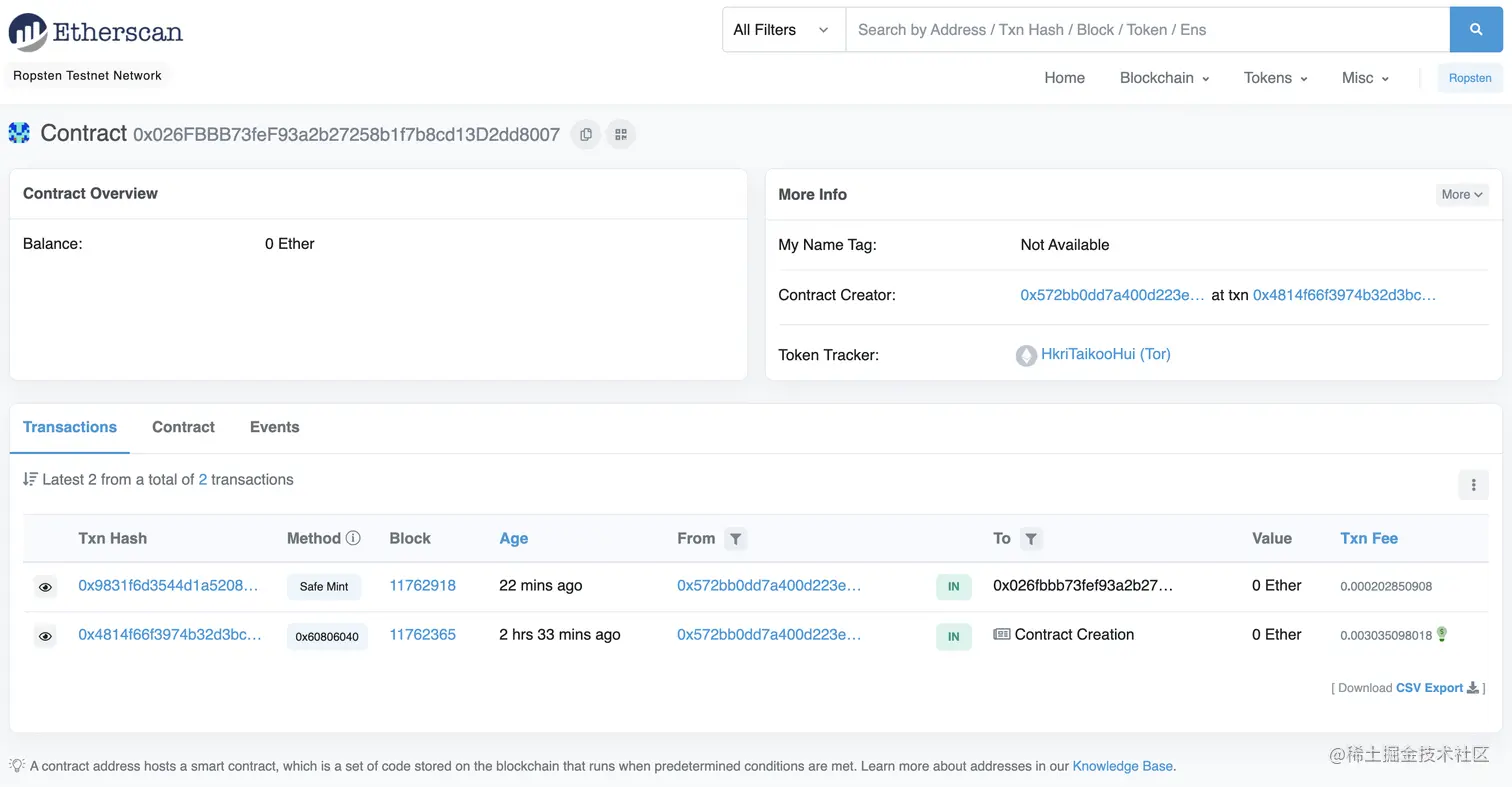Open the All Filters dropdown

(x=783, y=30)
